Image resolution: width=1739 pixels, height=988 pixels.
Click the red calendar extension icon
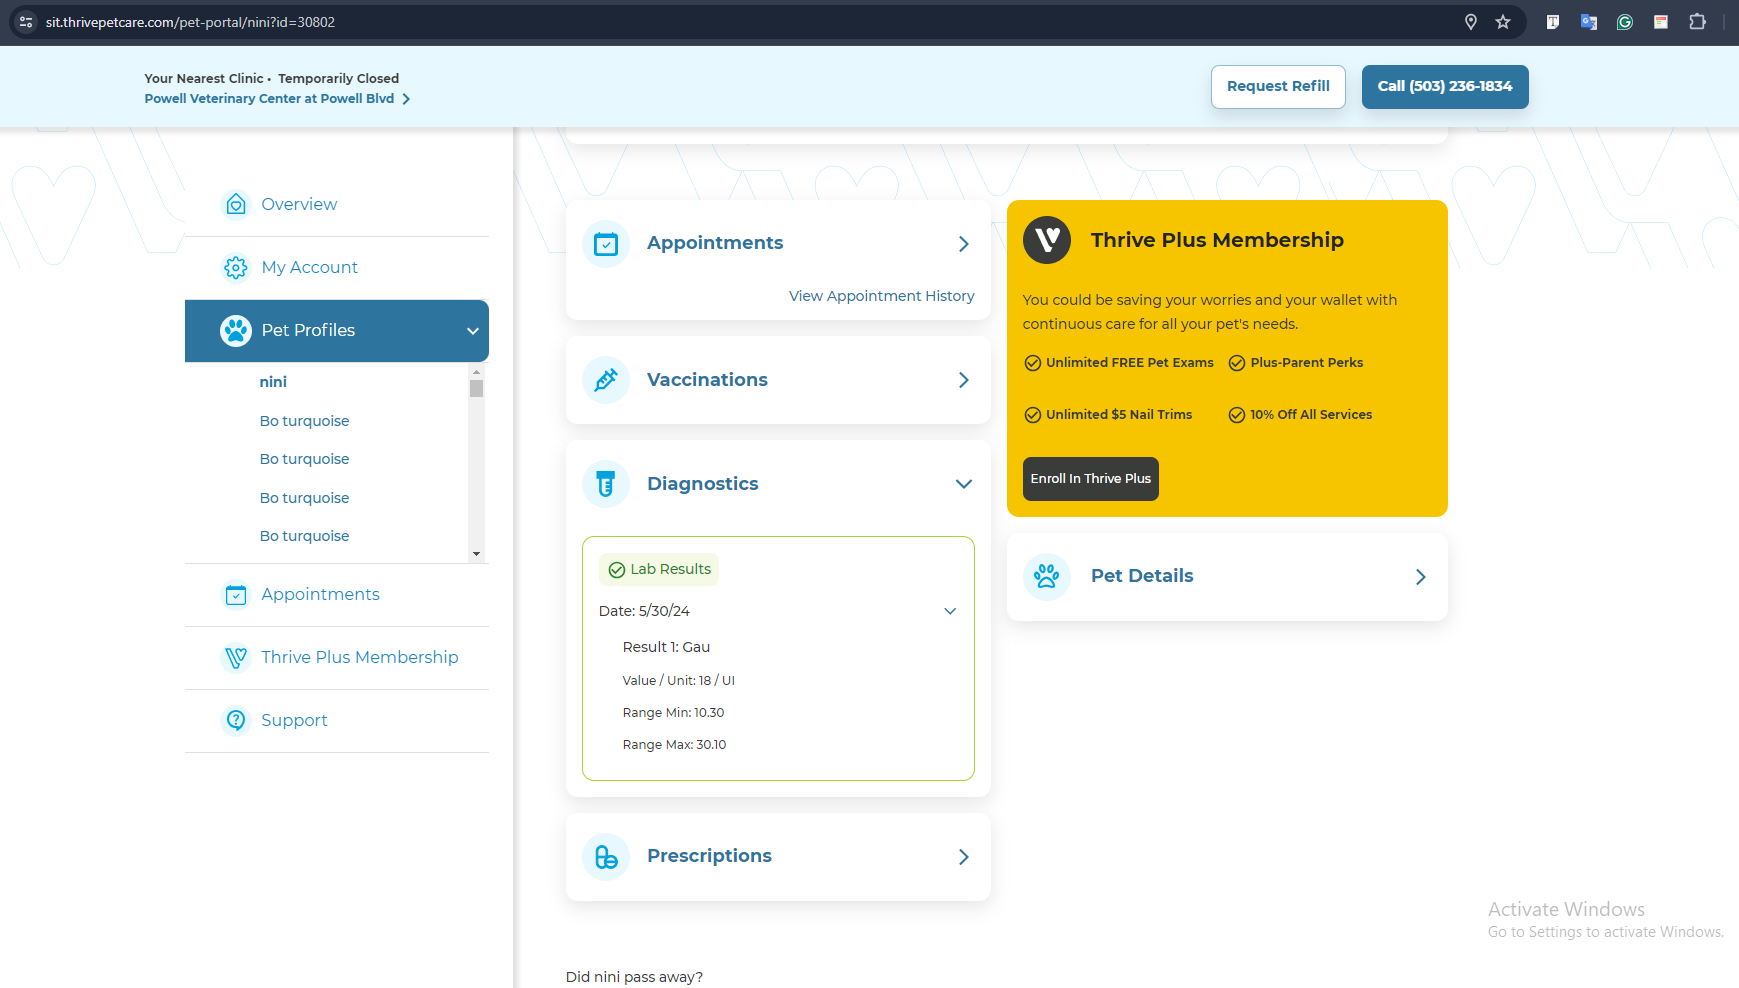pos(1661,22)
